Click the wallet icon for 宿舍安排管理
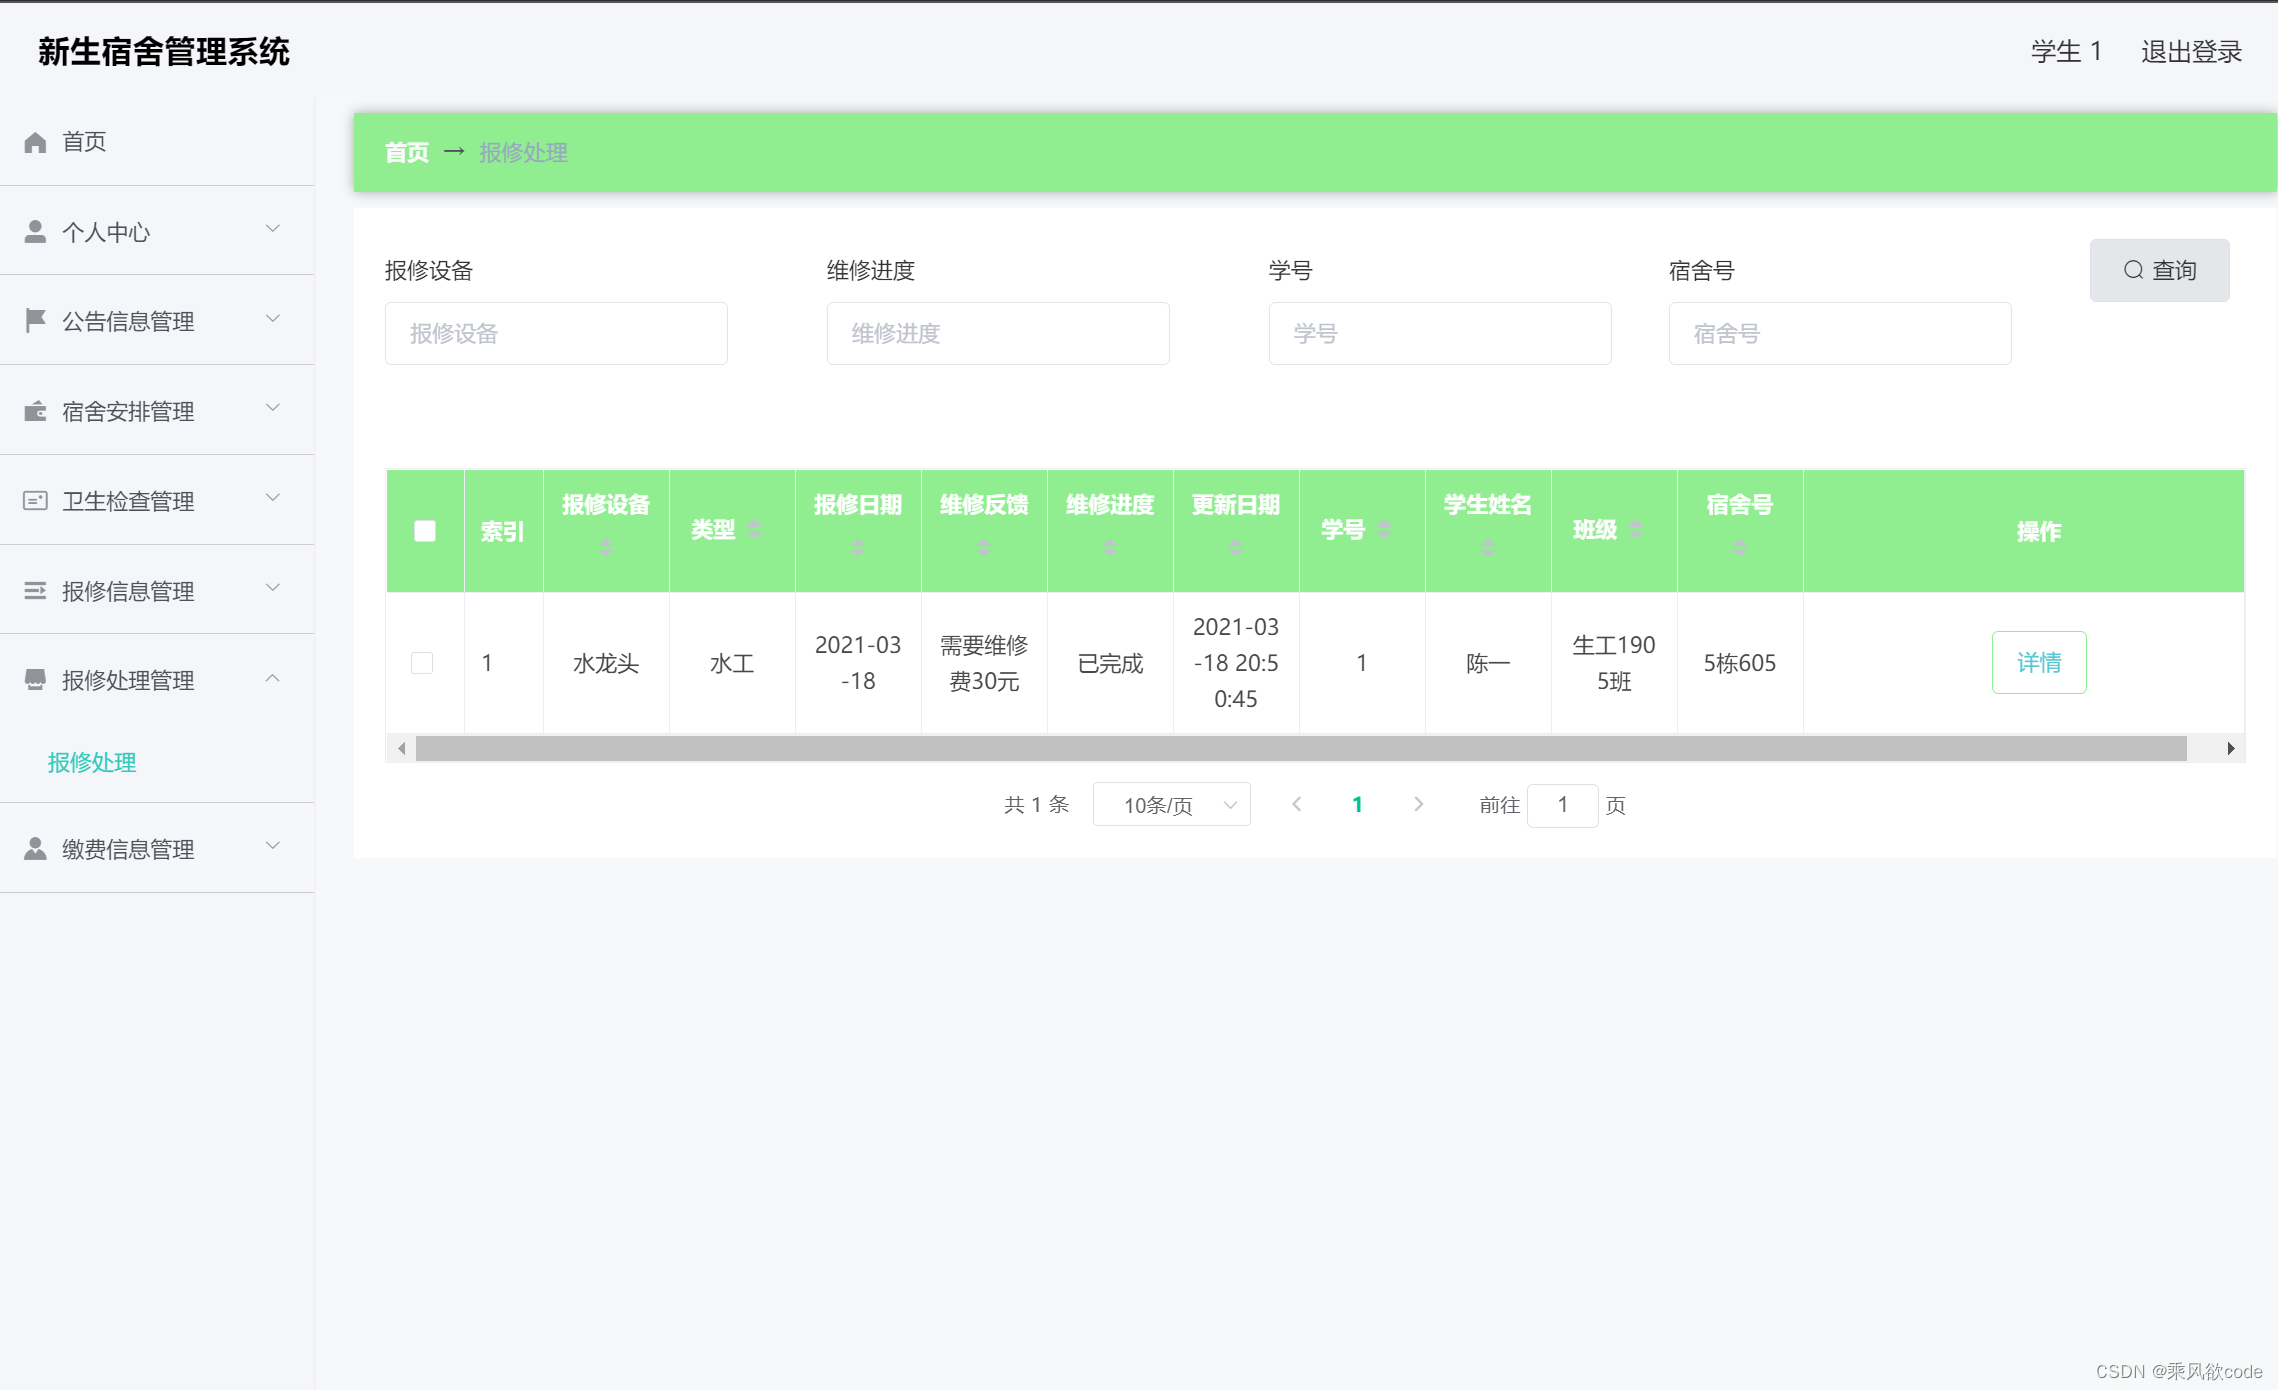 35,411
